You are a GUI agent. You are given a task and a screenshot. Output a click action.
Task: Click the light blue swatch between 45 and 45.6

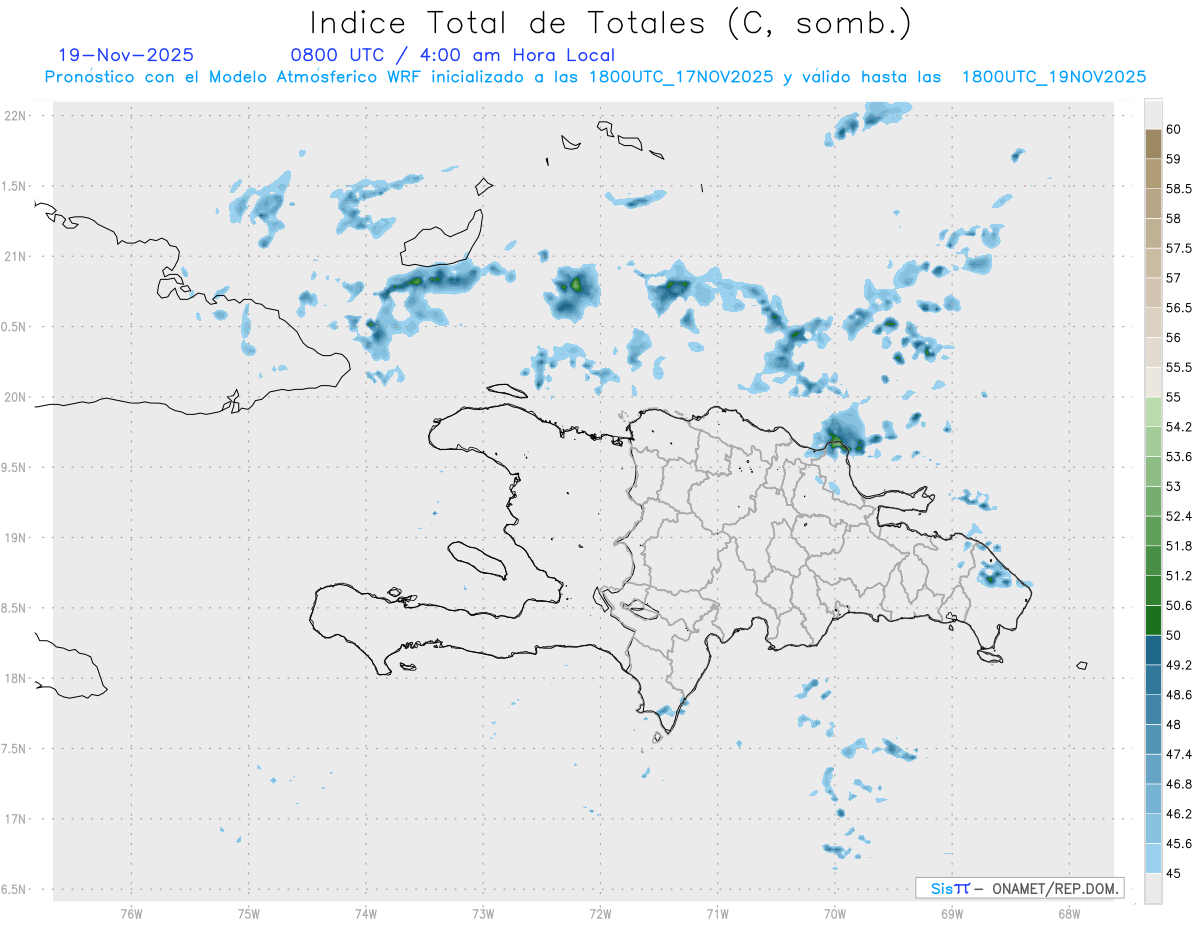click(1153, 859)
